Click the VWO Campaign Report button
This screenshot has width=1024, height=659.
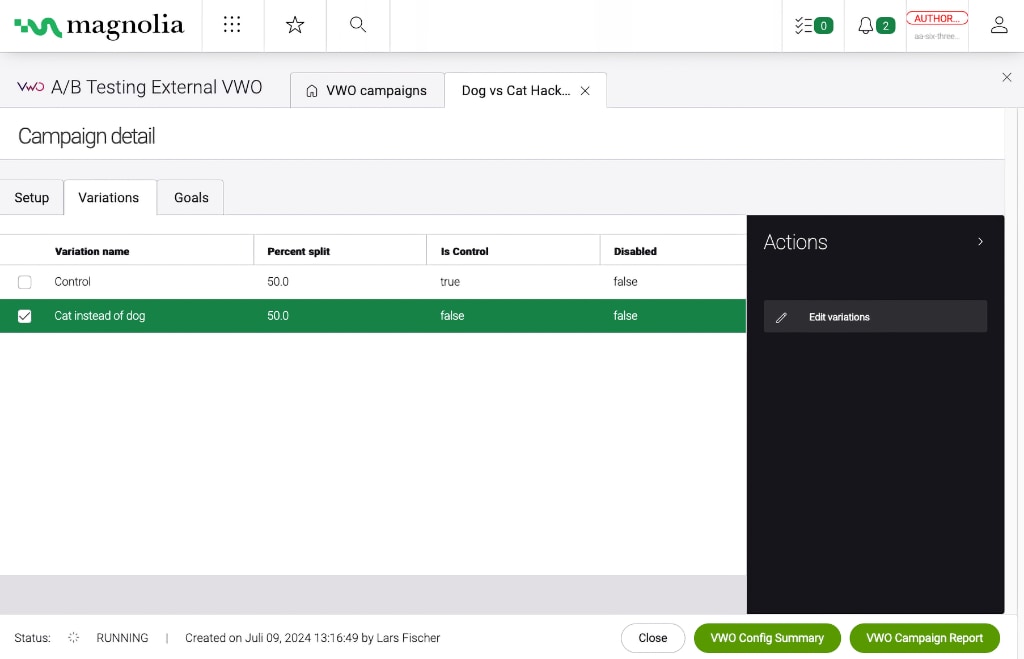click(924, 638)
